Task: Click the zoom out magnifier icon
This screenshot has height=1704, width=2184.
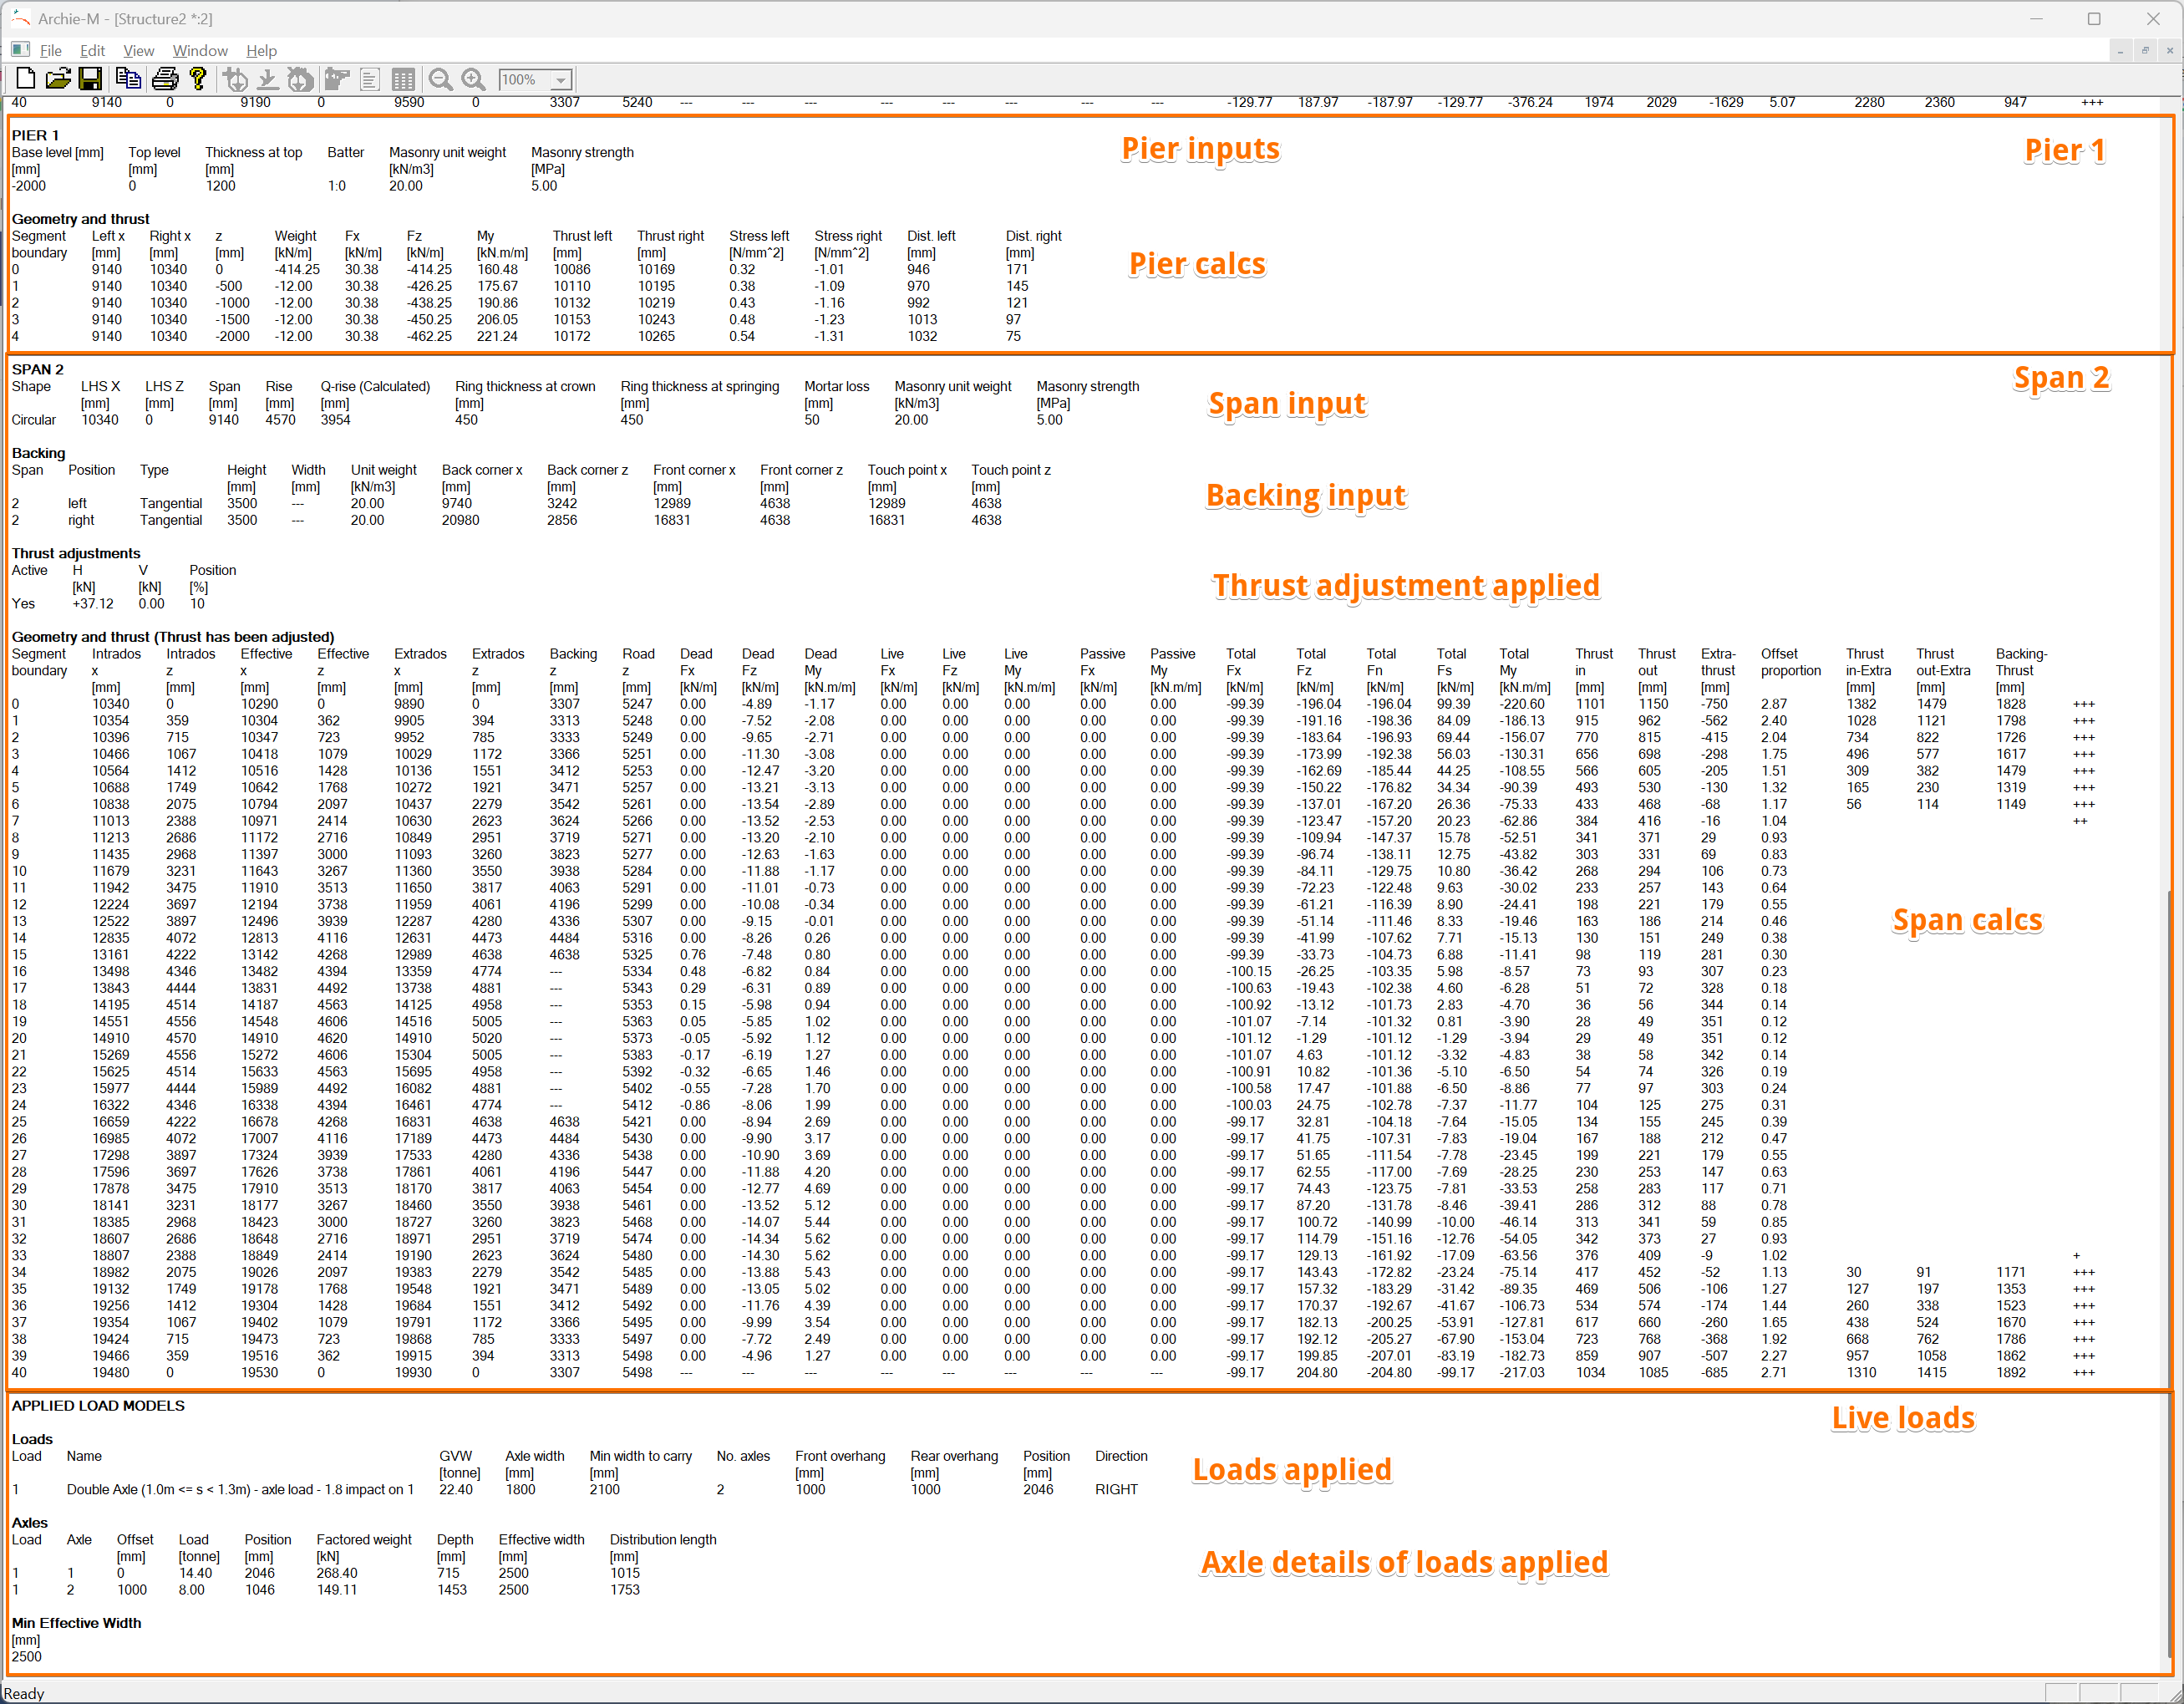Action: click(440, 80)
